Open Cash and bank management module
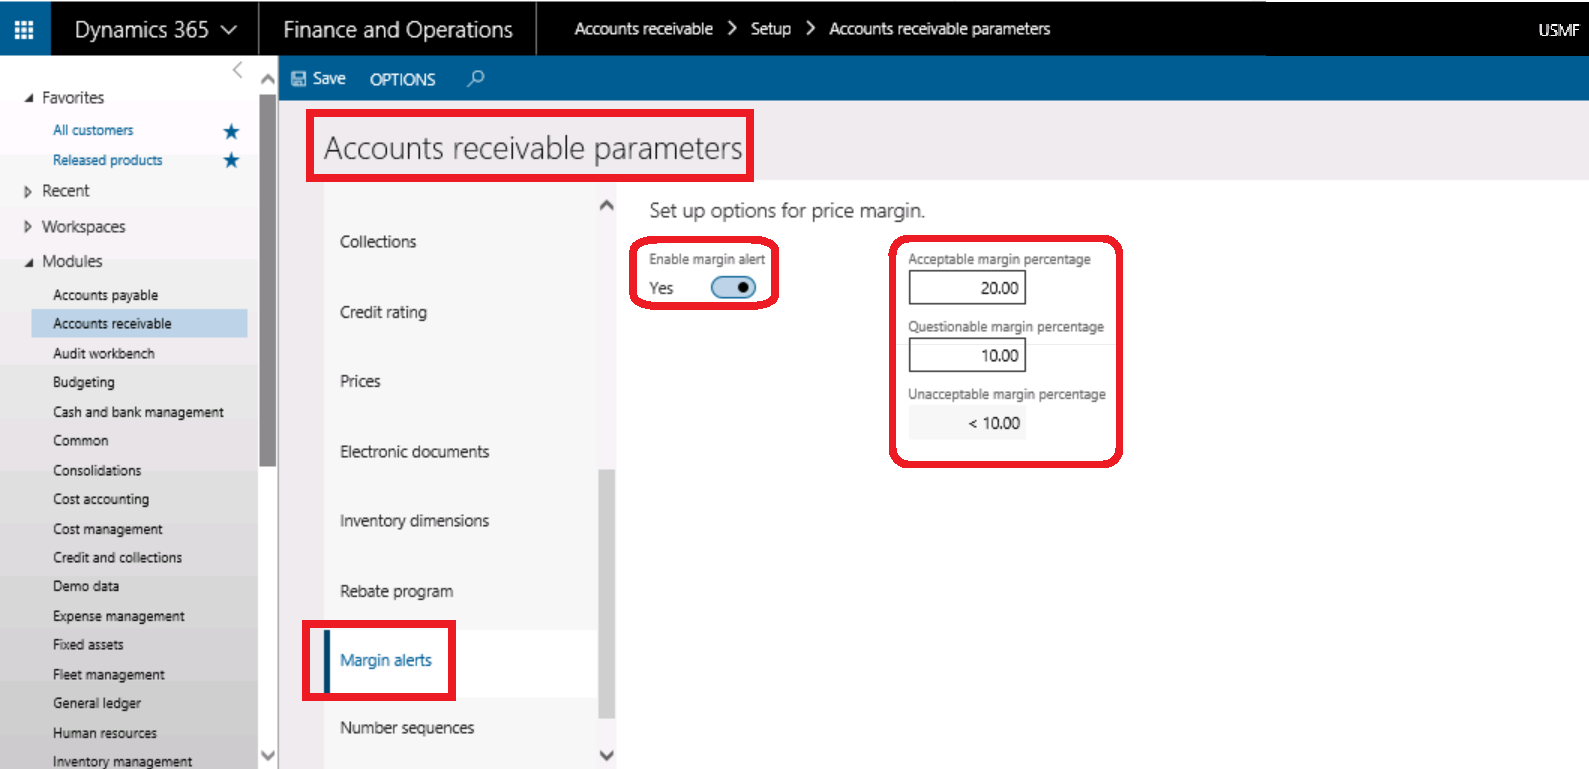The image size is (1589, 769). pyautogui.click(x=139, y=412)
